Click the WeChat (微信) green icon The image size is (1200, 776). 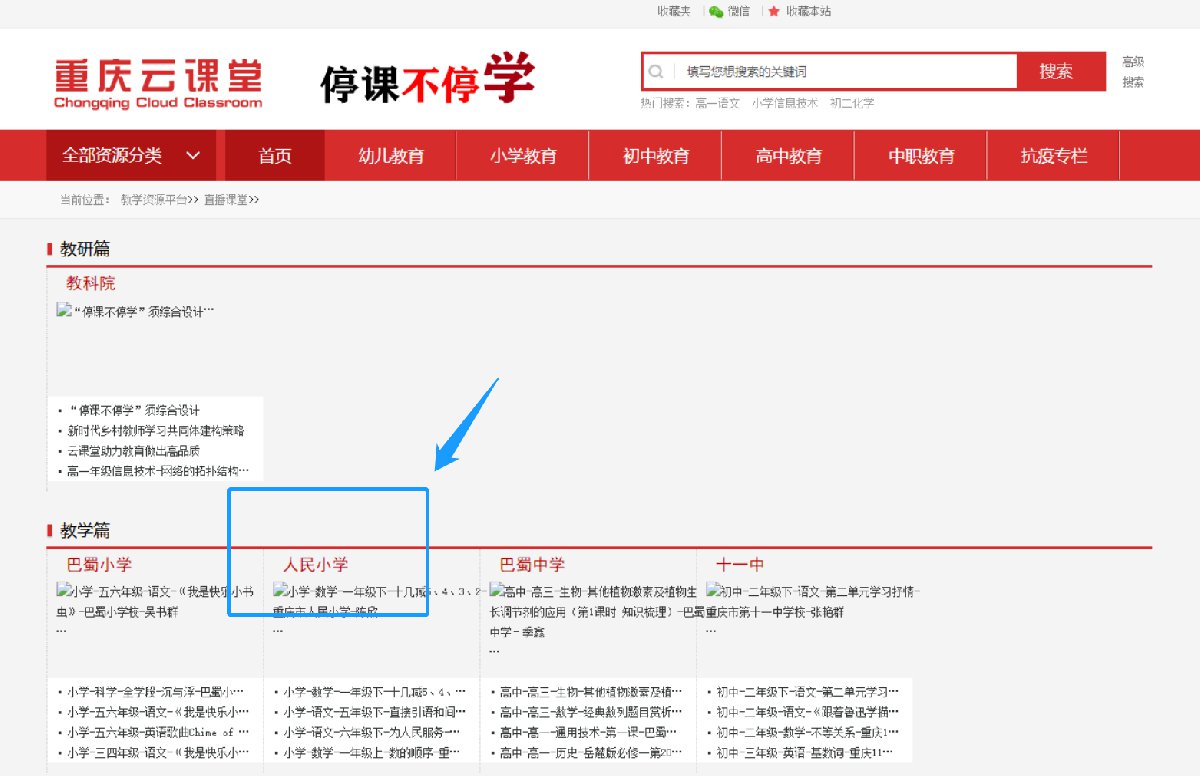click(x=716, y=12)
